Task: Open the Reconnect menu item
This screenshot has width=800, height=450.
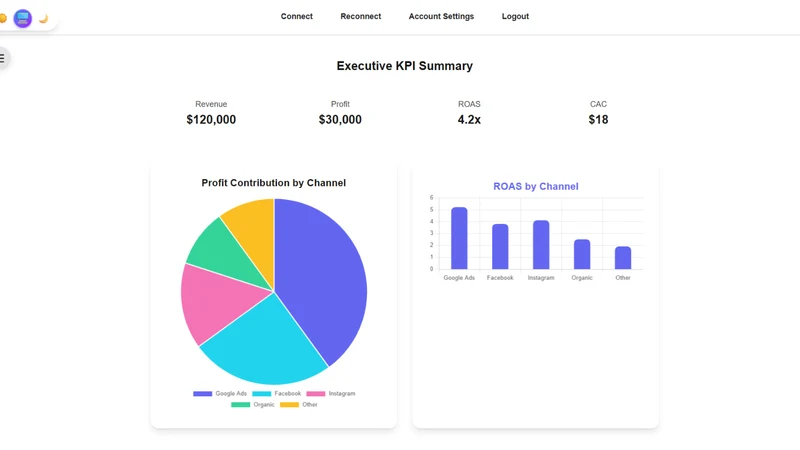Action: pos(361,16)
